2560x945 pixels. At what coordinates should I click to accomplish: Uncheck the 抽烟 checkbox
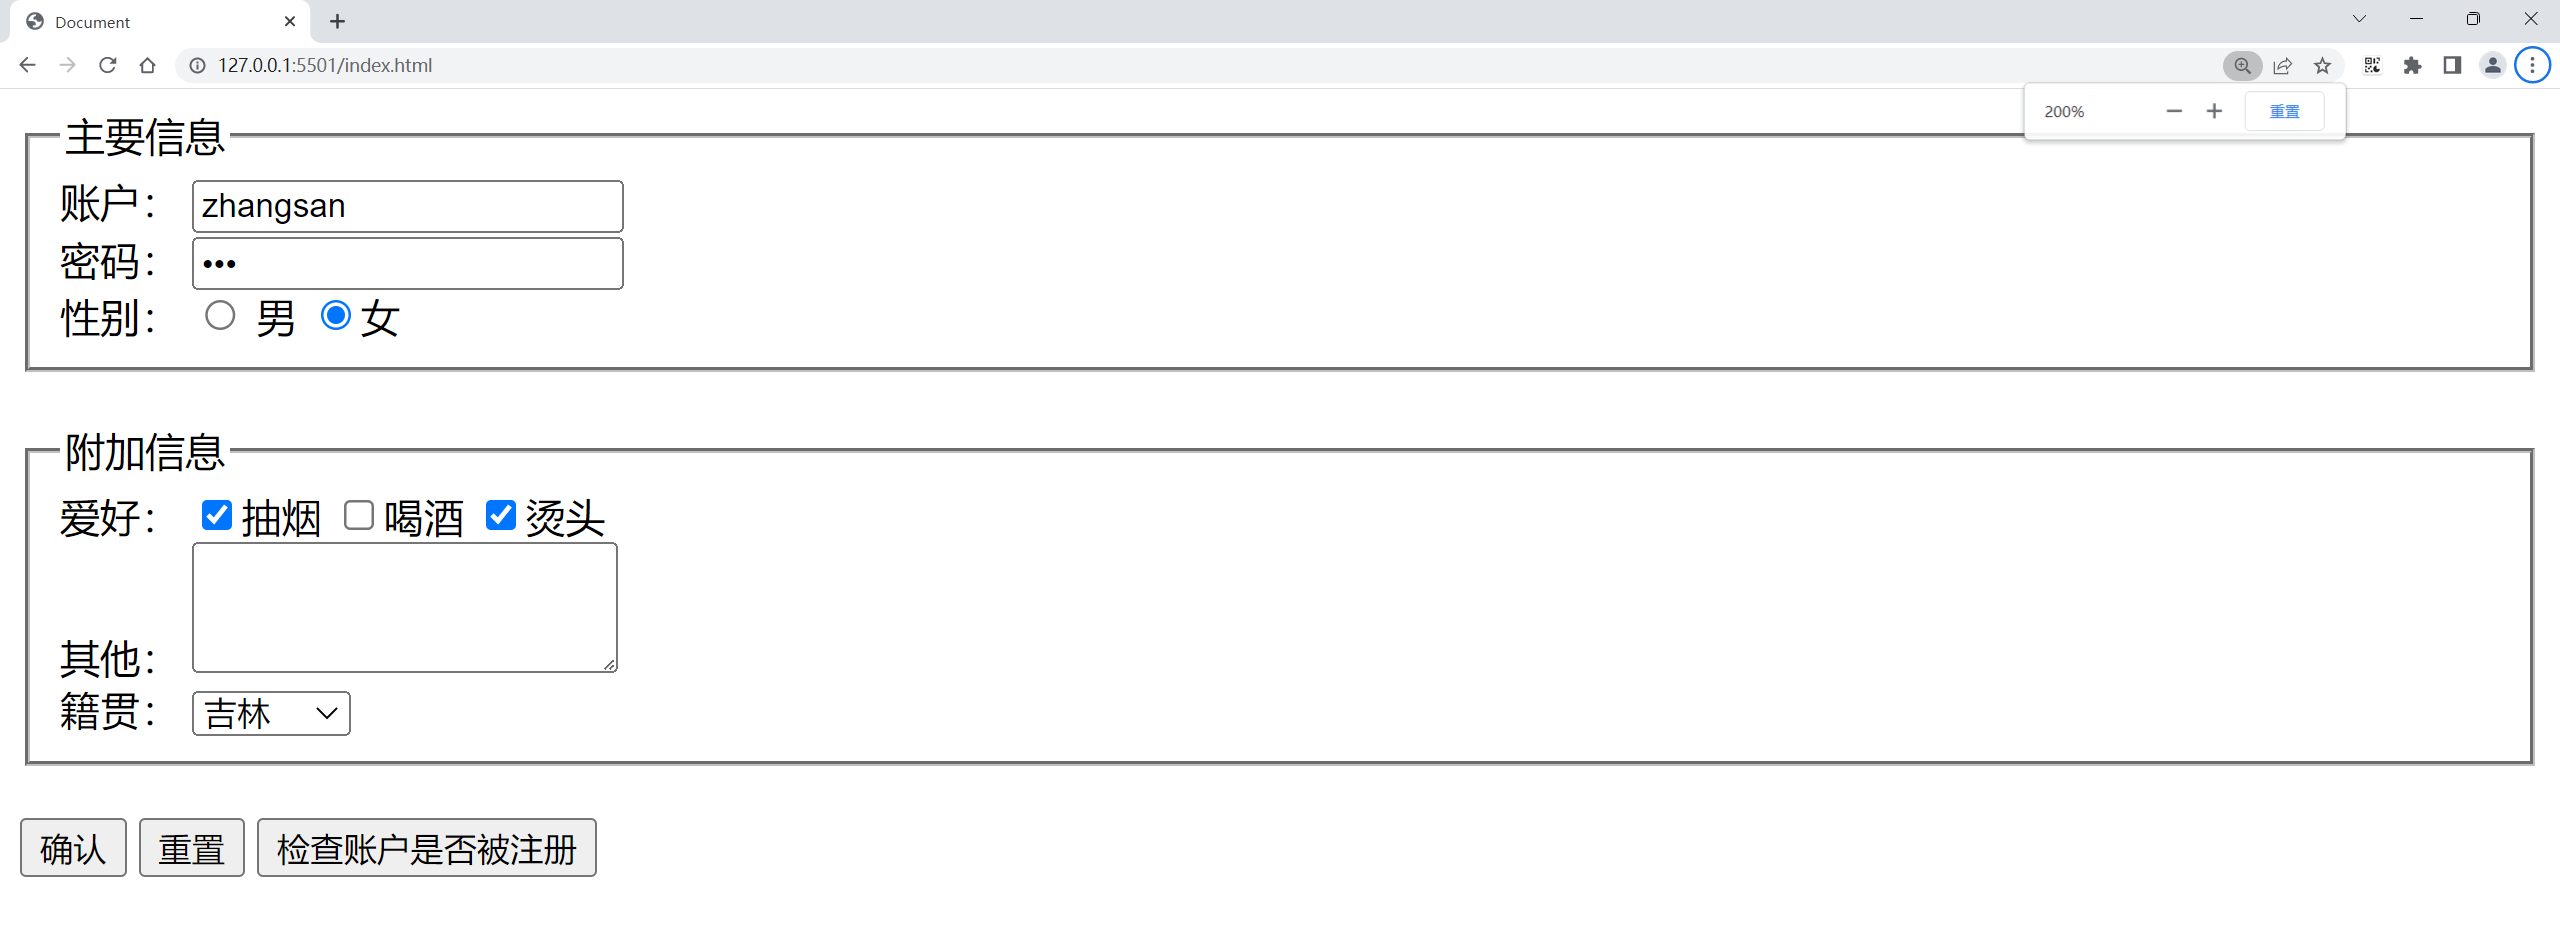(217, 515)
